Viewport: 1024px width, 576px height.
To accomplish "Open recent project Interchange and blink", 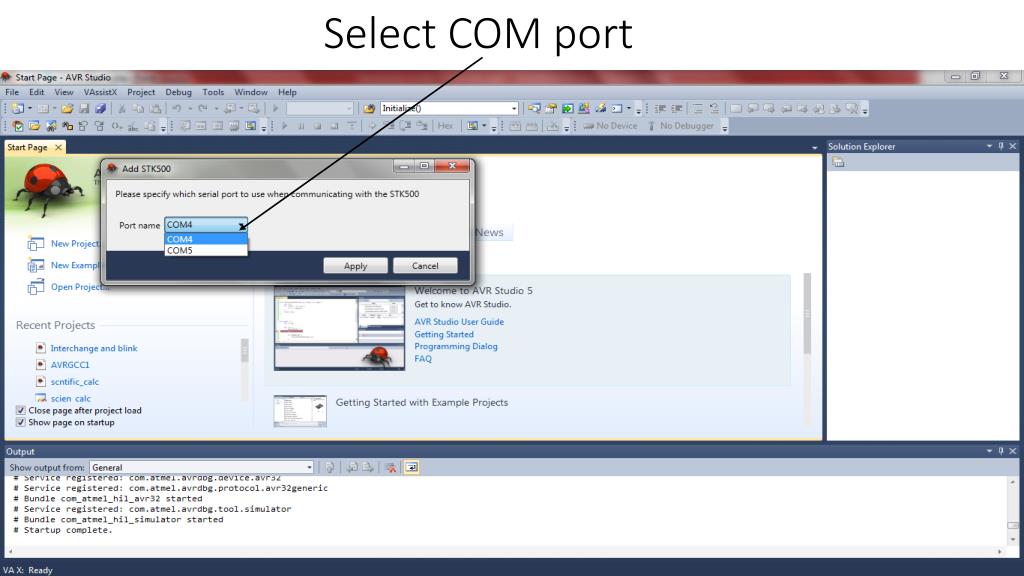I will coord(94,349).
